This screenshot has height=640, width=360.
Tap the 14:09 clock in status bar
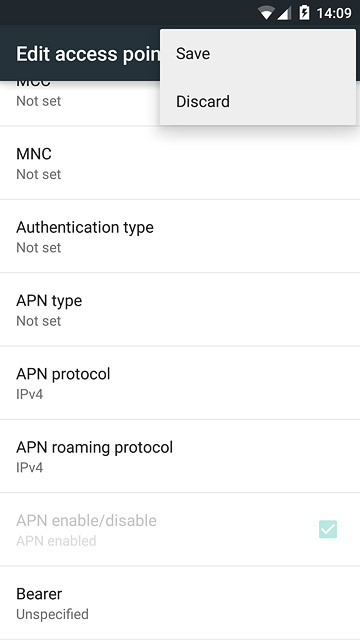click(334, 13)
